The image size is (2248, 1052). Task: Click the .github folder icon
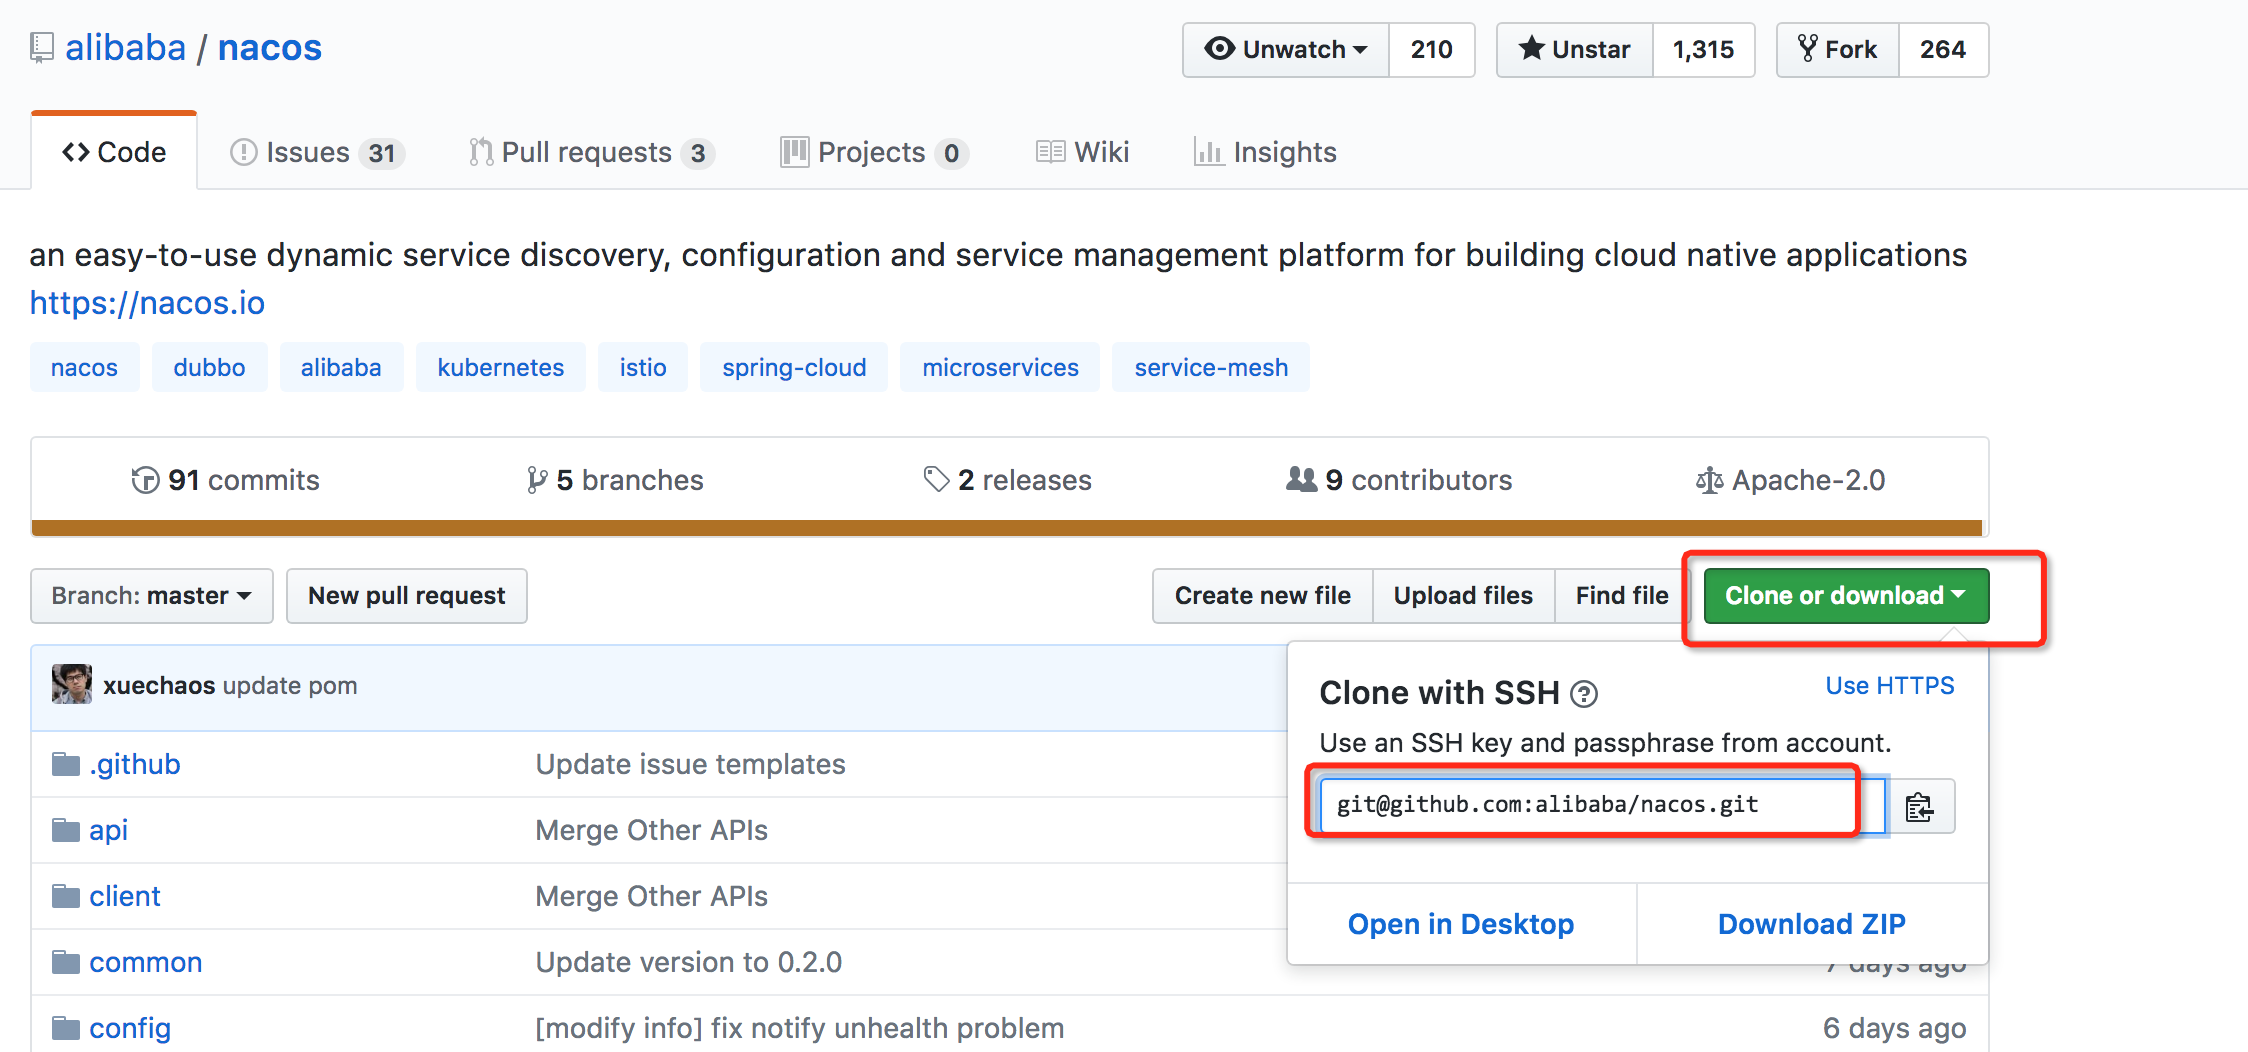click(66, 764)
